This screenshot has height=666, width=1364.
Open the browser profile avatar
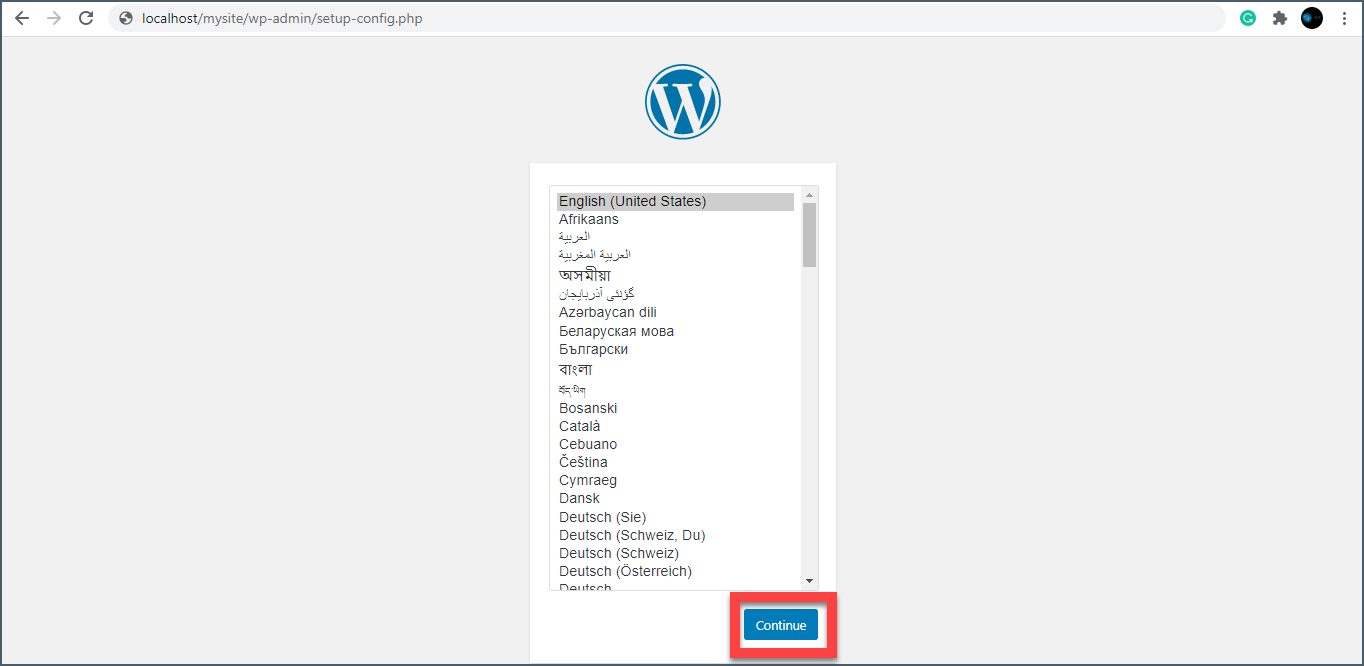point(1312,18)
